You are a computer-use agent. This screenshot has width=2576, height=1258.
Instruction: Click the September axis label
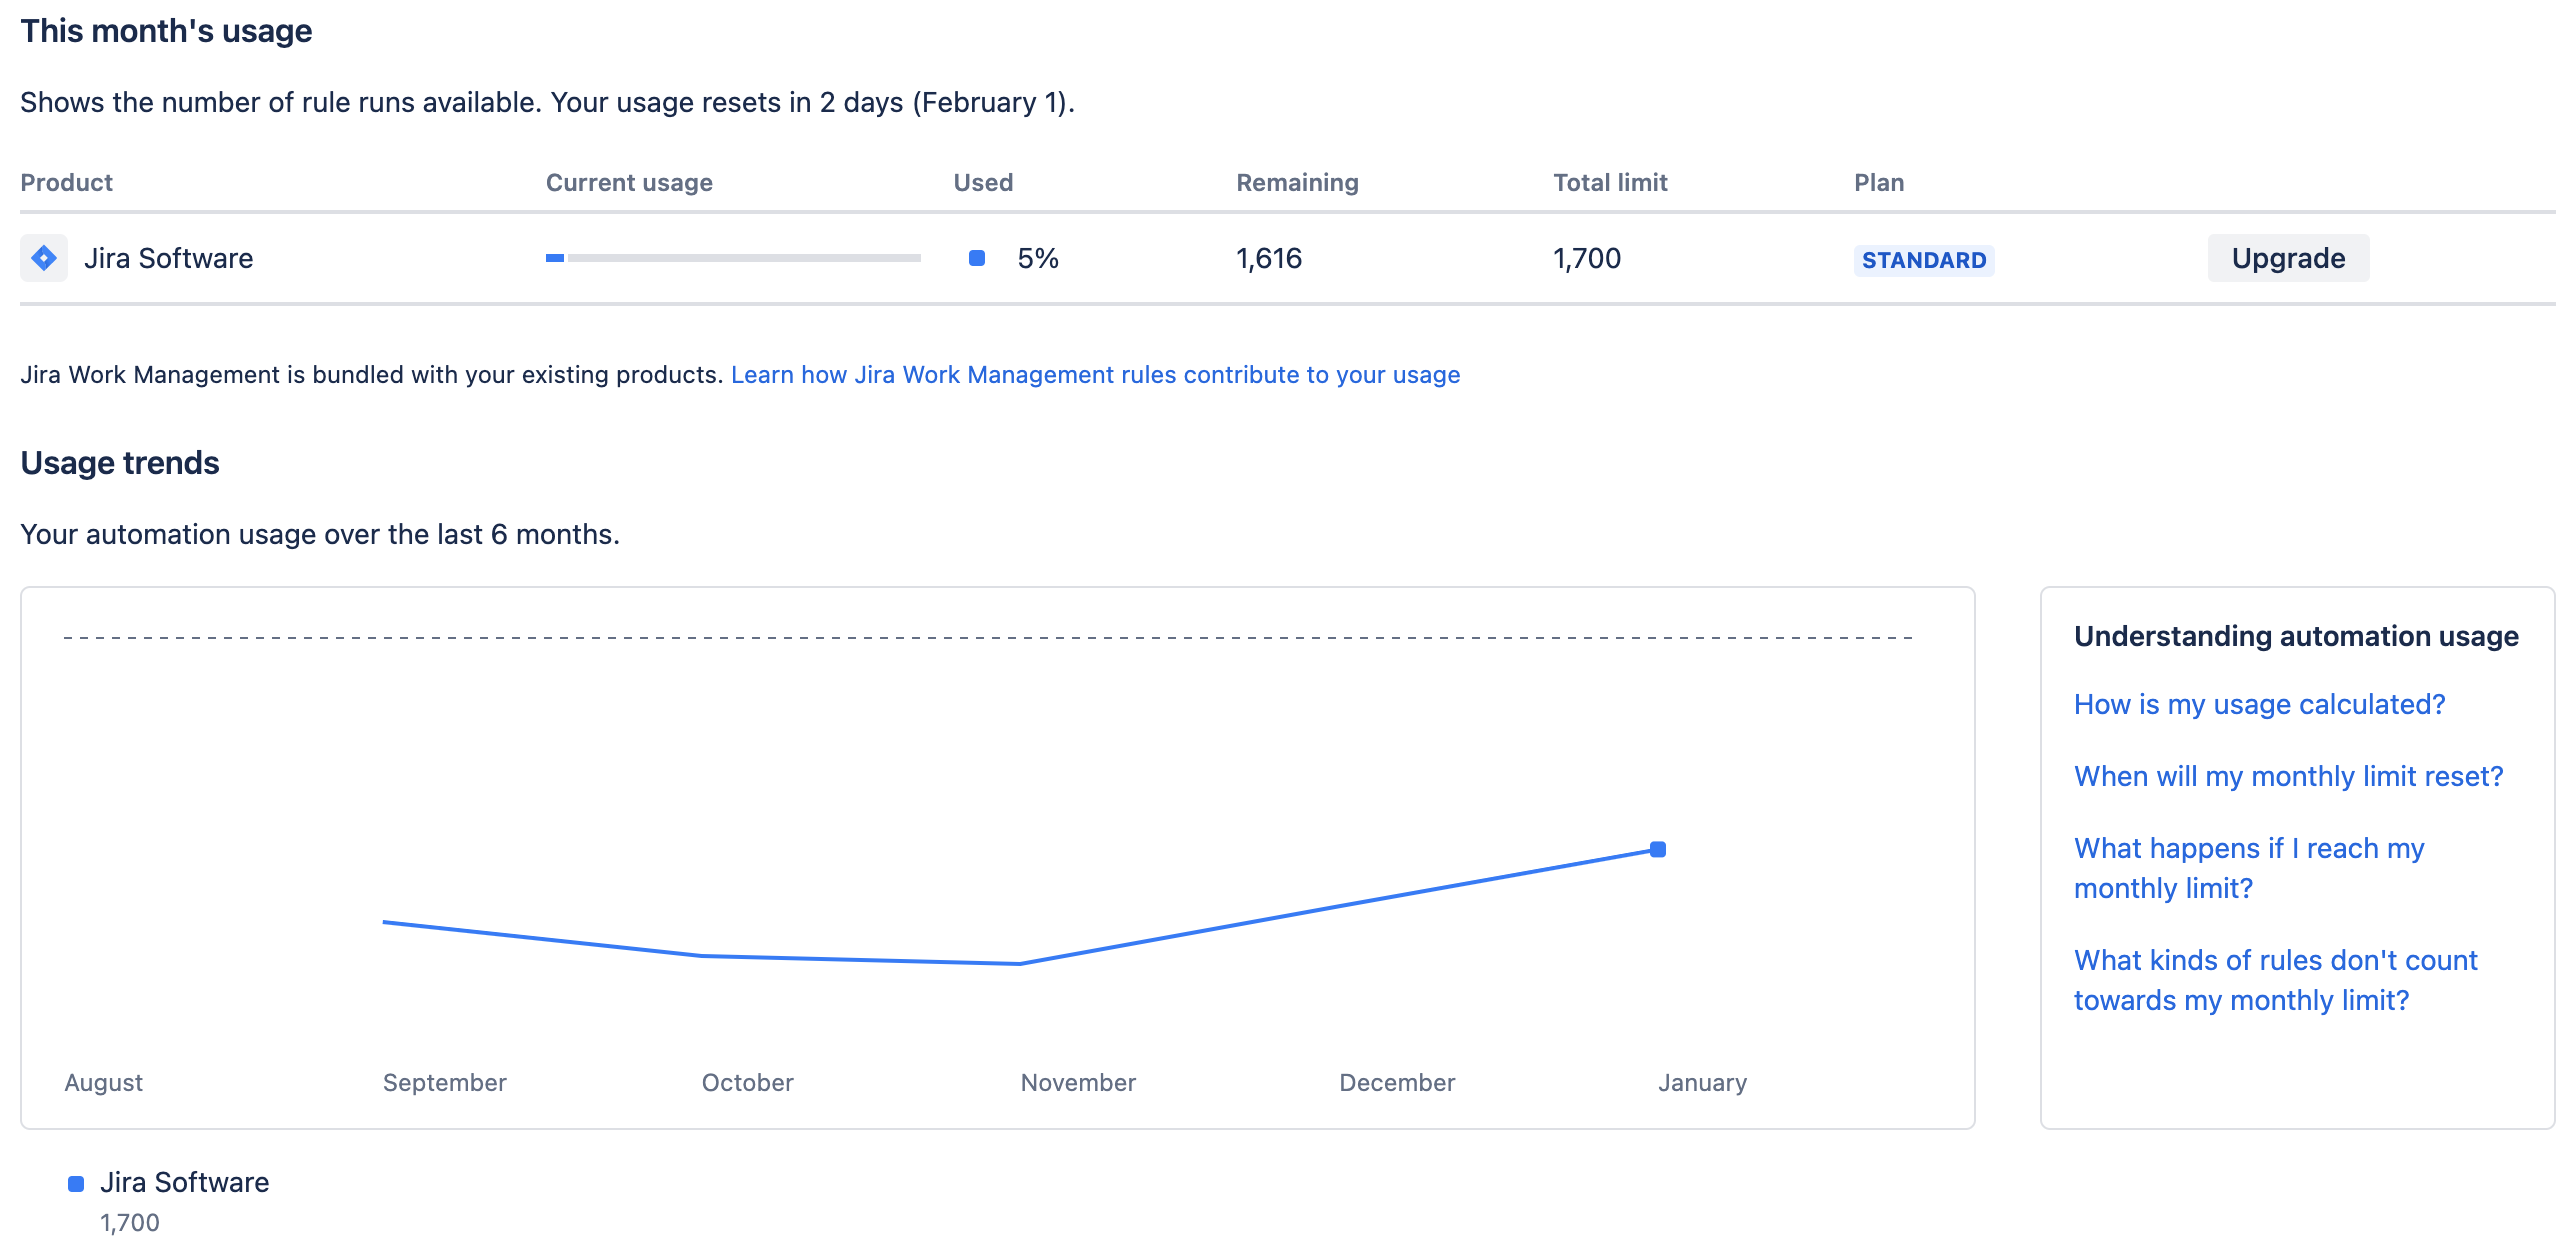445,1082
